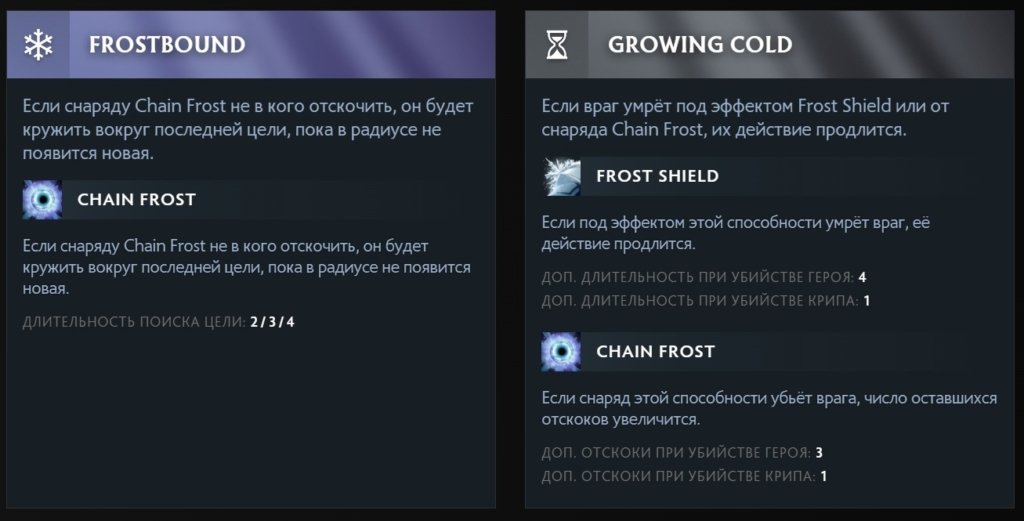Click the Growing Cold facet description paragraph
This screenshot has width=1024, height=521.
744,117
